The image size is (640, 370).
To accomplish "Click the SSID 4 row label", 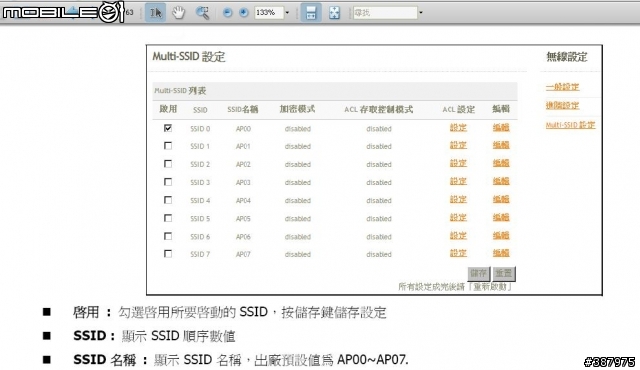I will [x=200, y=201].
